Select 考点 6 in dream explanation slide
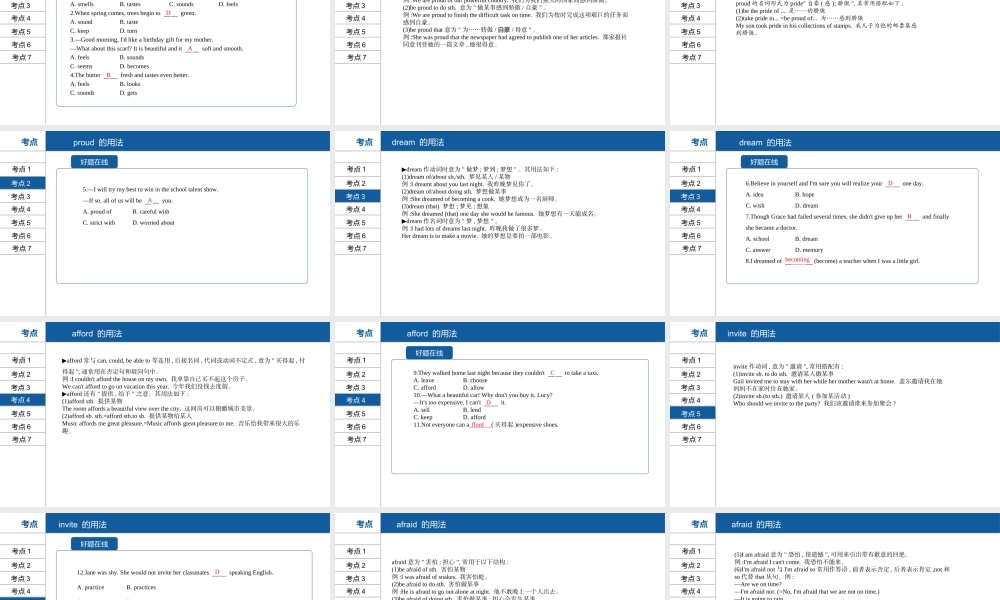This screenshot has width=1000, height=600. pyautogui.click(x=357, y=235)
